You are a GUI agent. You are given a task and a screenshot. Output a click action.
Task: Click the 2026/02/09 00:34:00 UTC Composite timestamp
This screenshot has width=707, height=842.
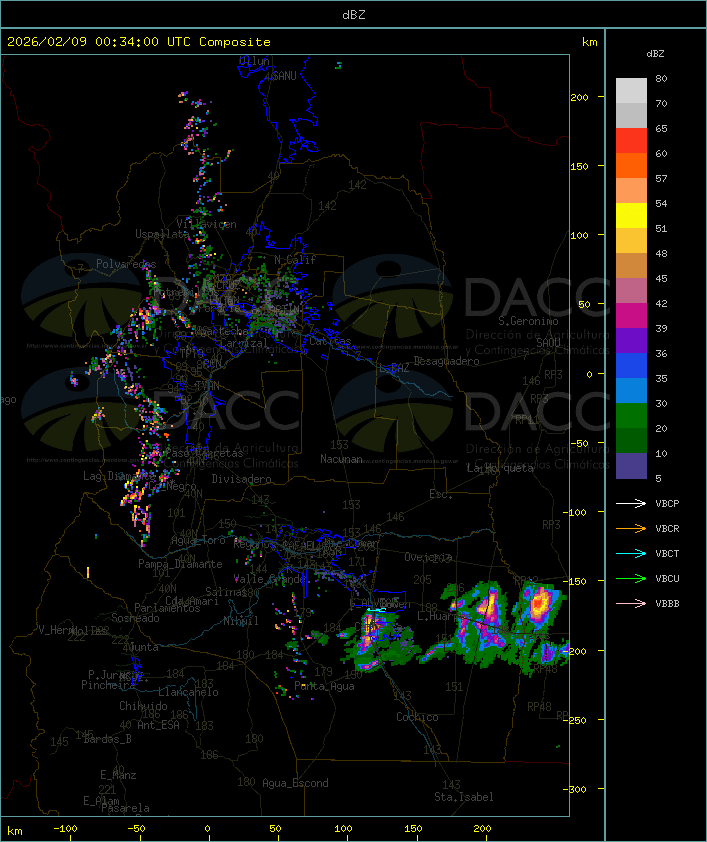click(139, 42)
